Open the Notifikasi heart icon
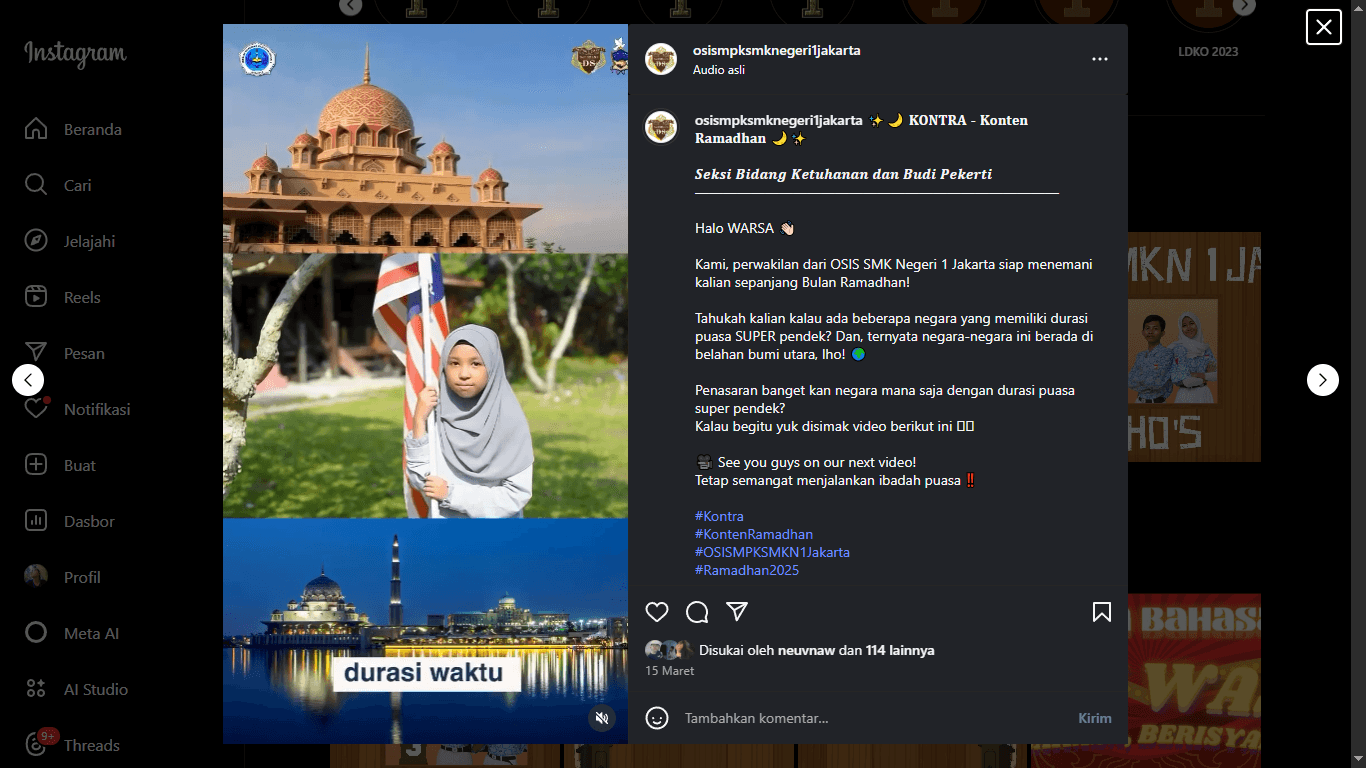1366x768 pixels. tap(36, 409)
